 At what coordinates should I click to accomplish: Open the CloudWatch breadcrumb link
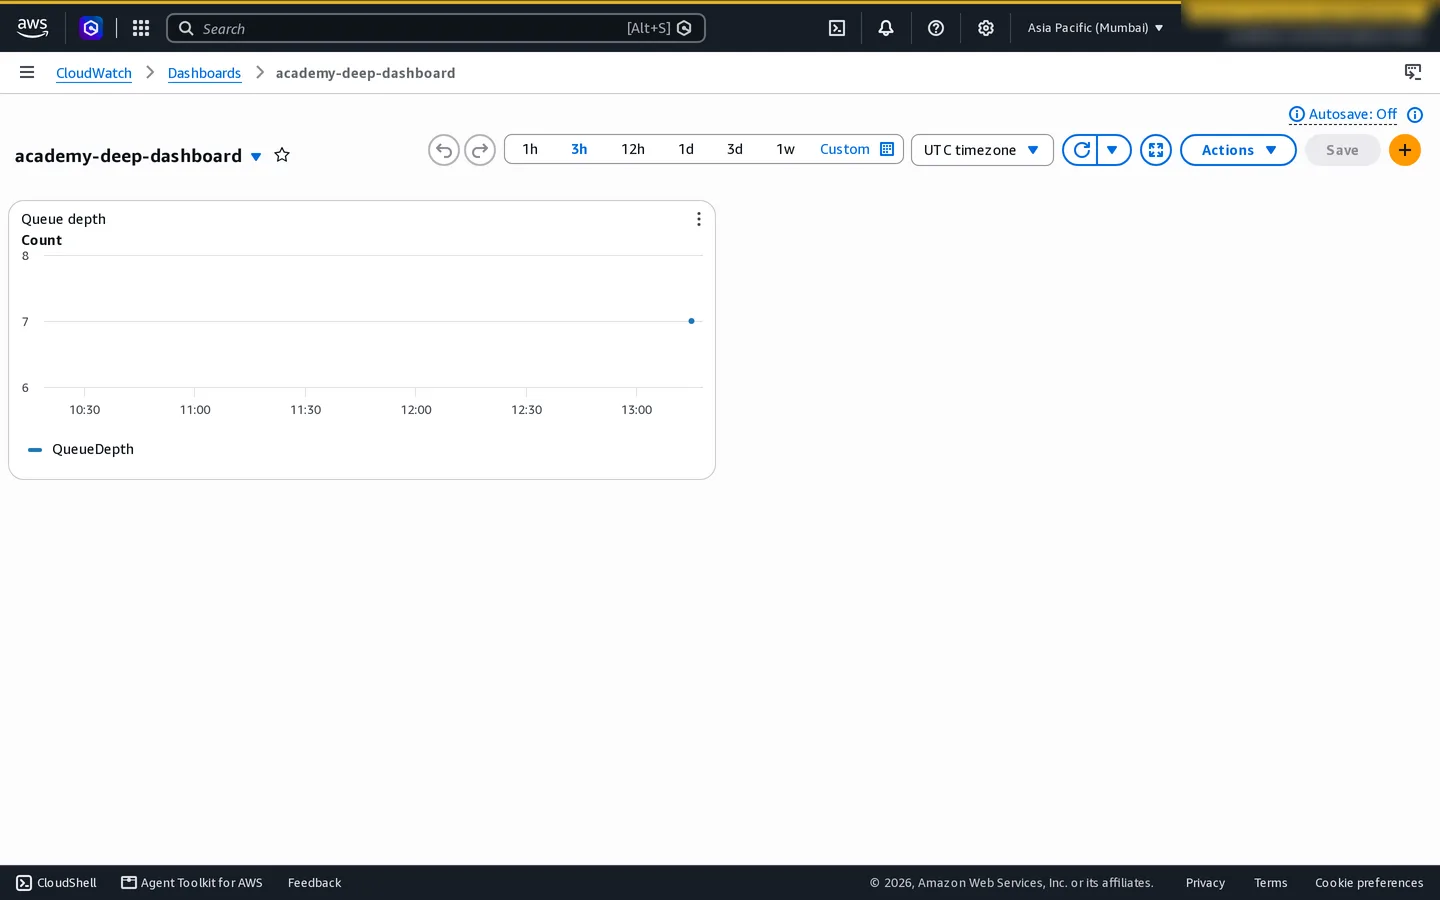coord(94,73)
